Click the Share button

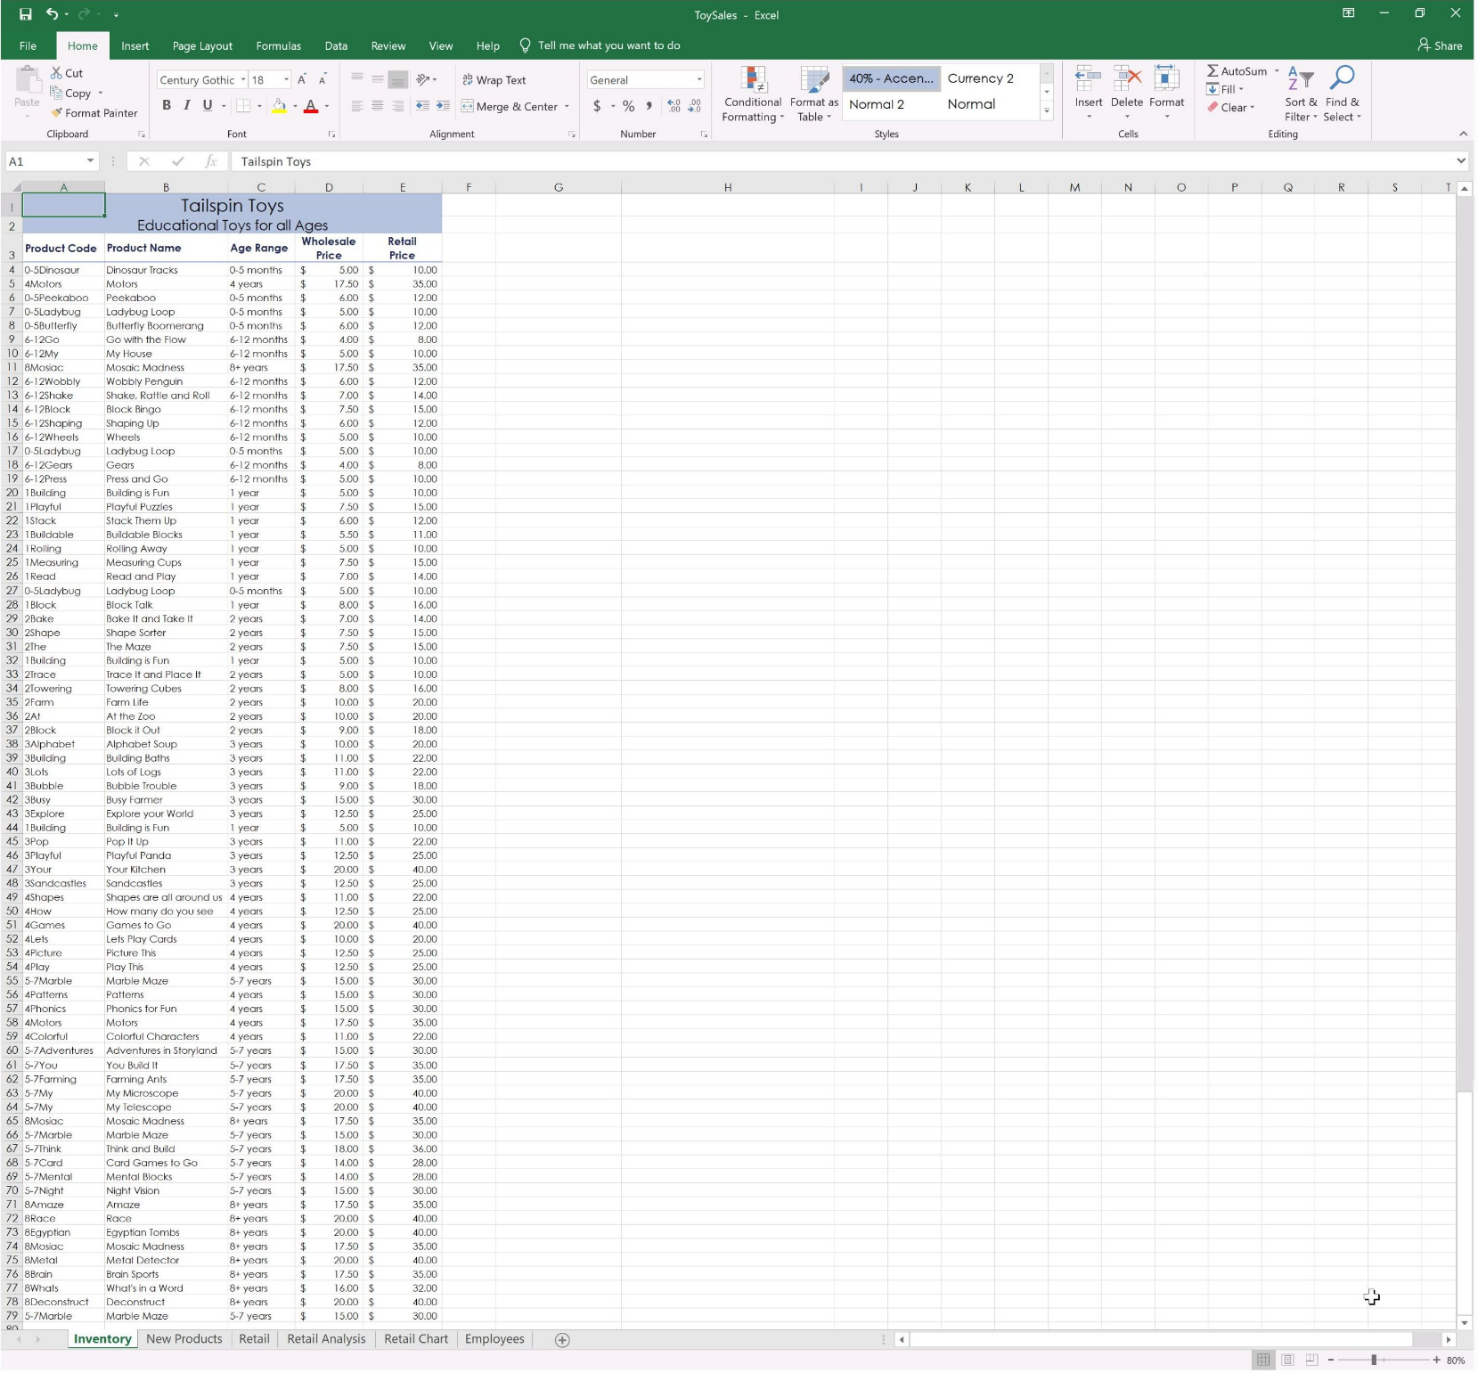(1440, 46)
